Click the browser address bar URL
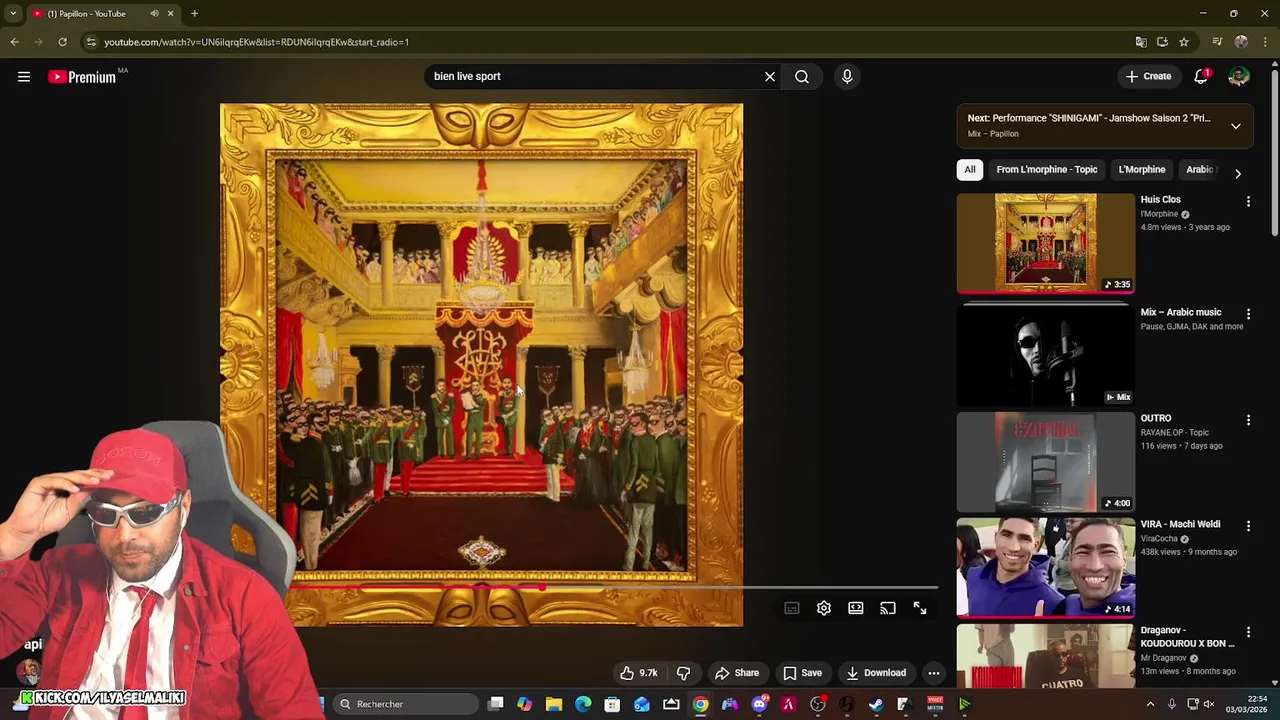The image size is (1280, 720). [256, 42]
